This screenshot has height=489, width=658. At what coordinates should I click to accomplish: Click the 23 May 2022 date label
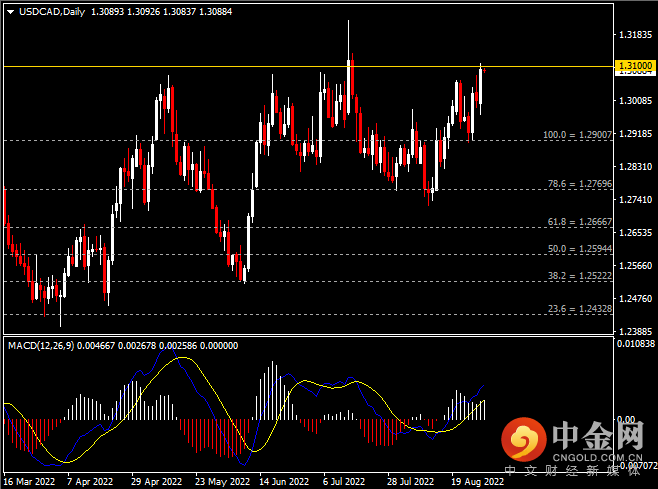point(222,481)
